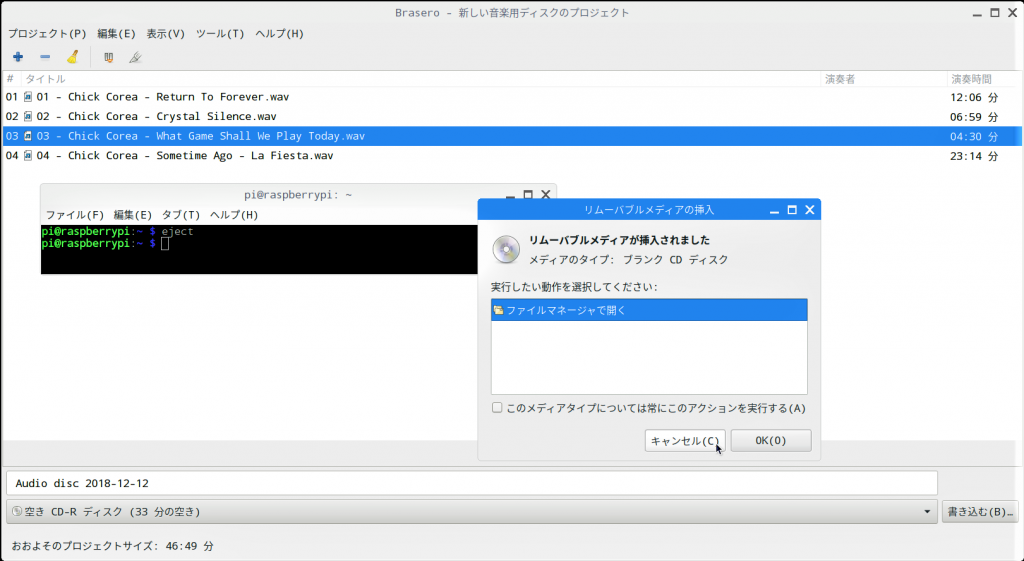Click the insert-pause toolbar icon
The height and width of the screenshot is (561, 1024).
point(108,57)
